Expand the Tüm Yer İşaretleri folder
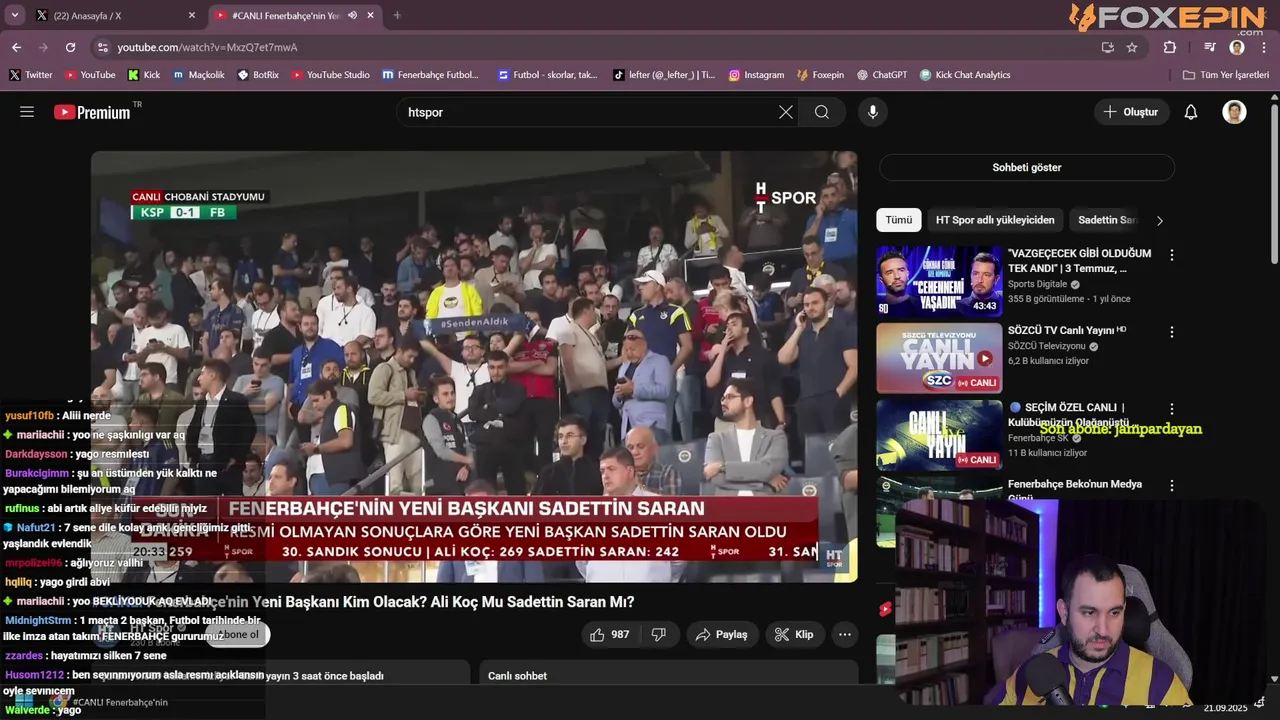Screen dimensions: 1280x720 [x=1225, y=75]
